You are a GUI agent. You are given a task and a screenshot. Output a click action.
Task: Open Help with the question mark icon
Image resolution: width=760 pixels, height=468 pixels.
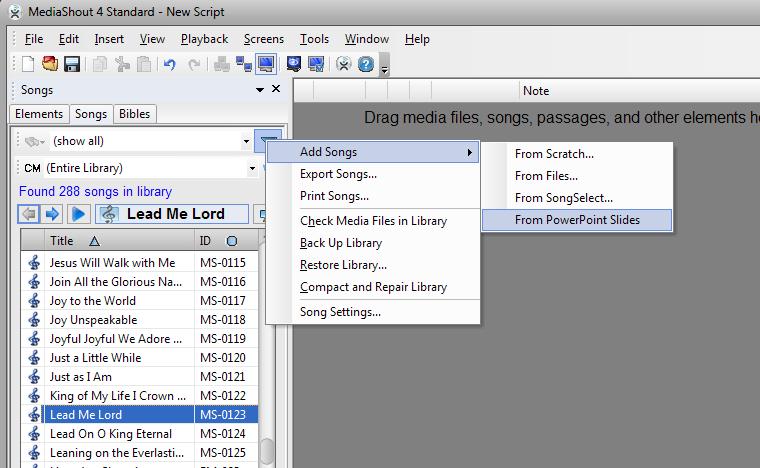pyautogui.click(x=366, y=64)
